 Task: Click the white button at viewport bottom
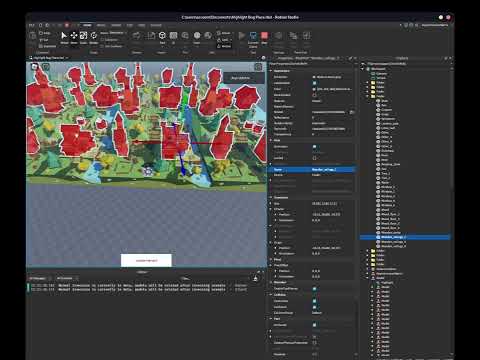(146, 260)
